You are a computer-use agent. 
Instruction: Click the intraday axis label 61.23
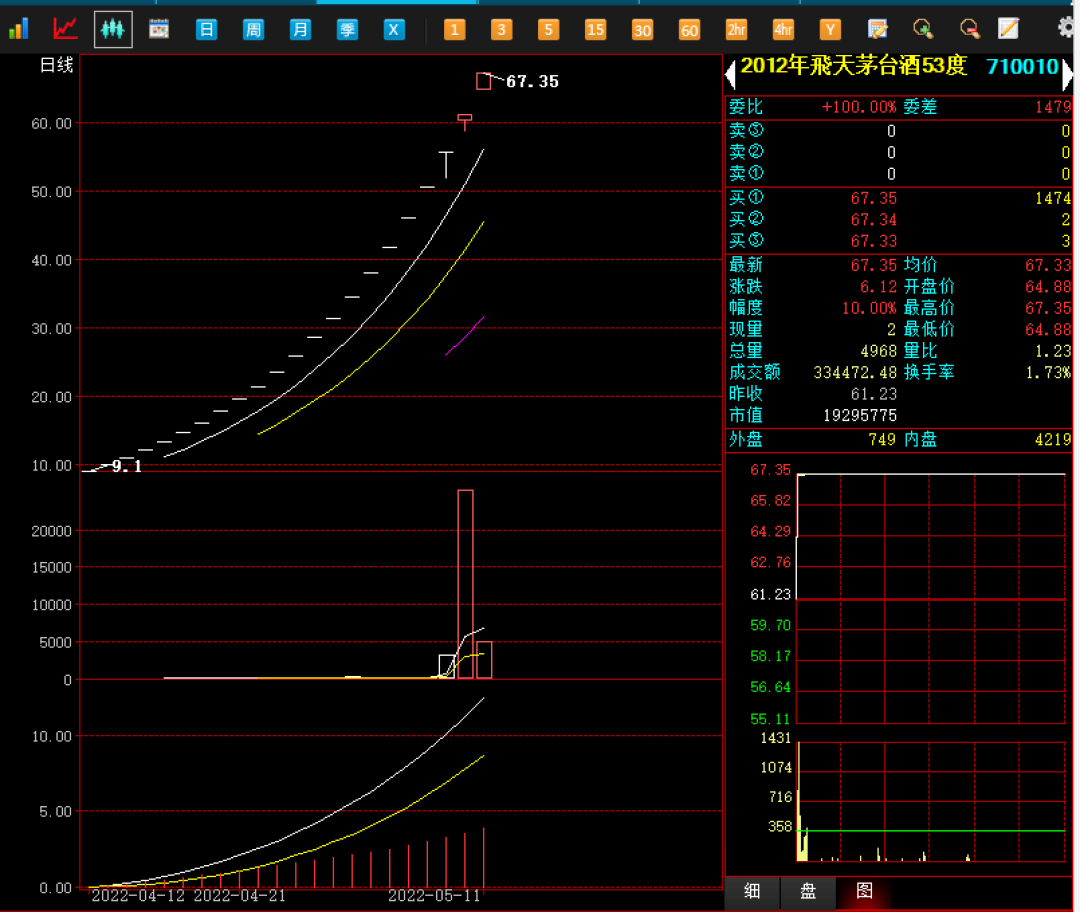click(770, 594)
